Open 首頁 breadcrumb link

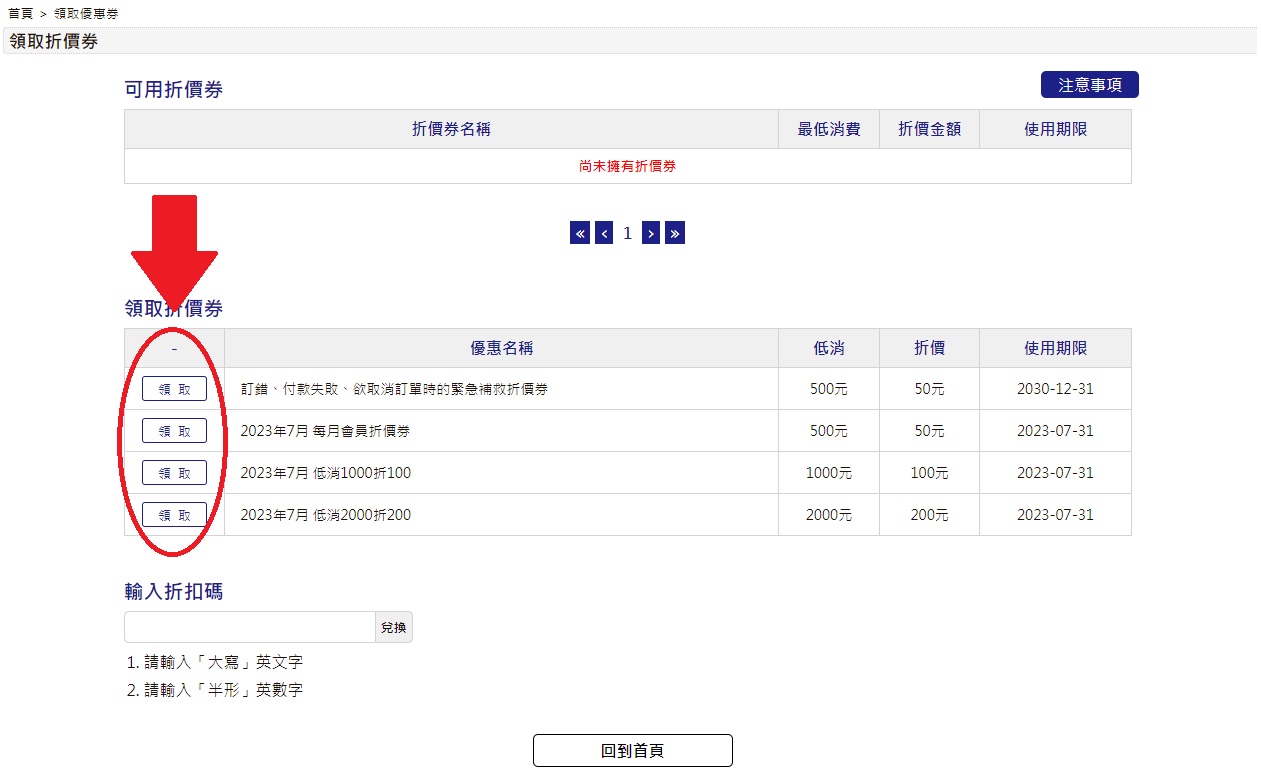pyautogui.click(x=20, y=13)
